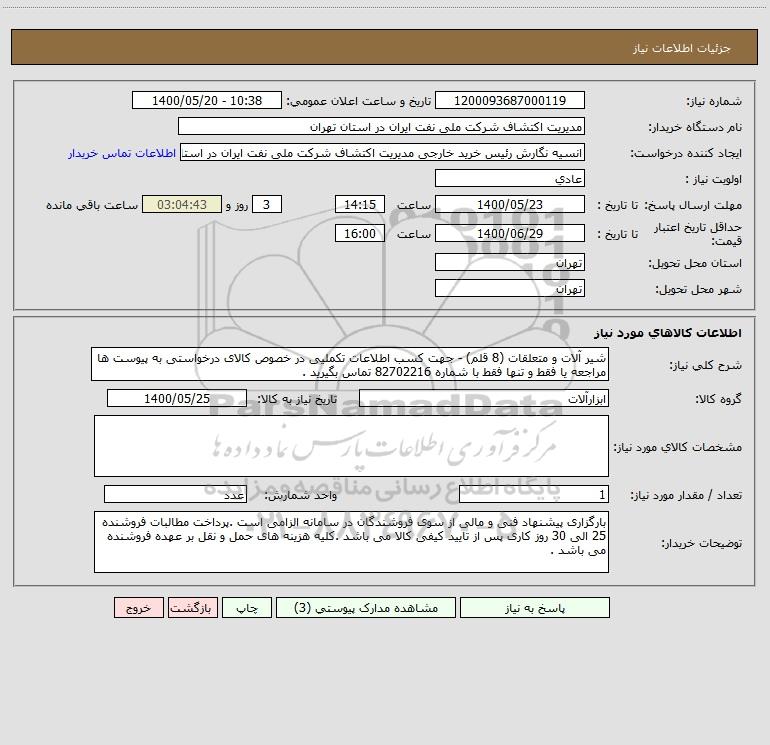Click the نام دستگاه خریدار label
The image size is (770, 745).
pos(695,127)
